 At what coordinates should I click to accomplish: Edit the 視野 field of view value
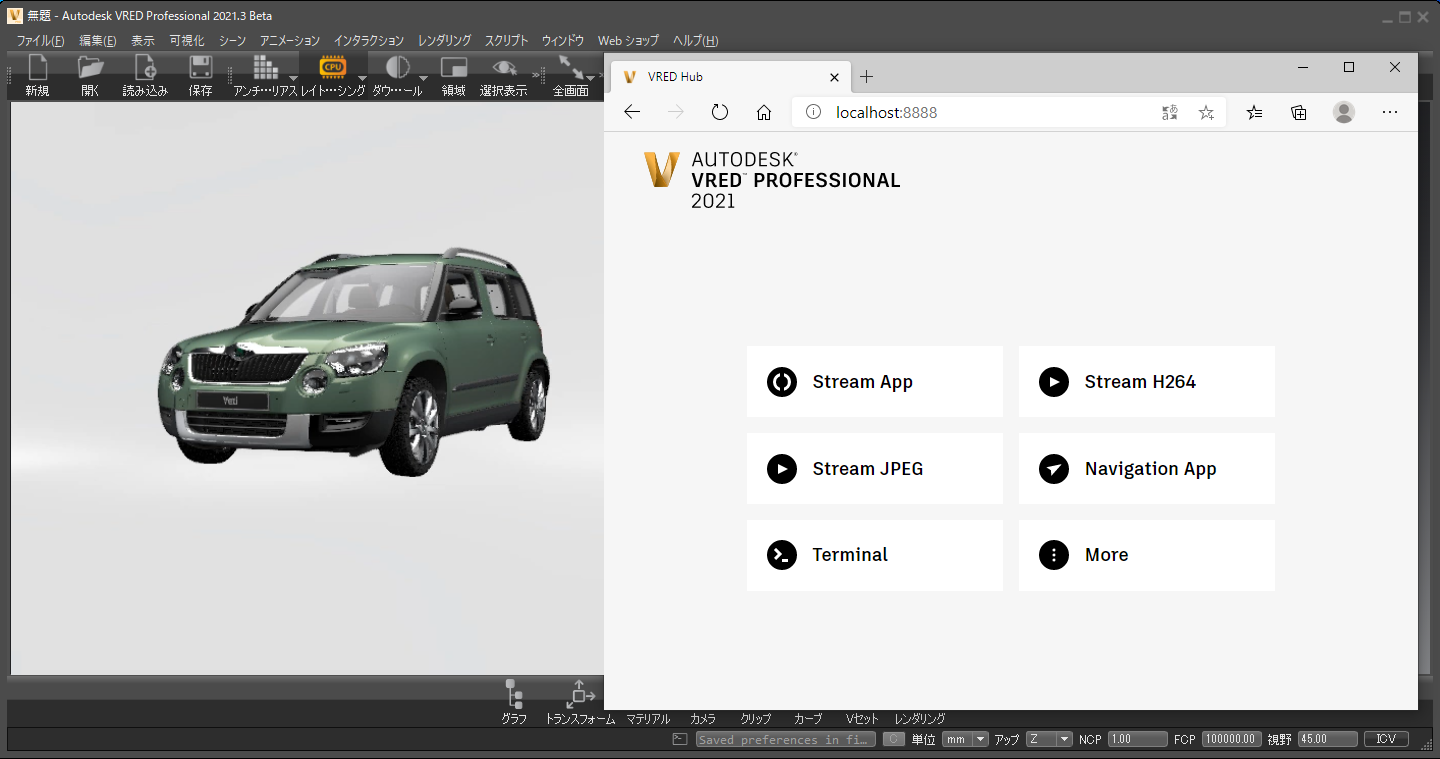tap(1327, 739)
